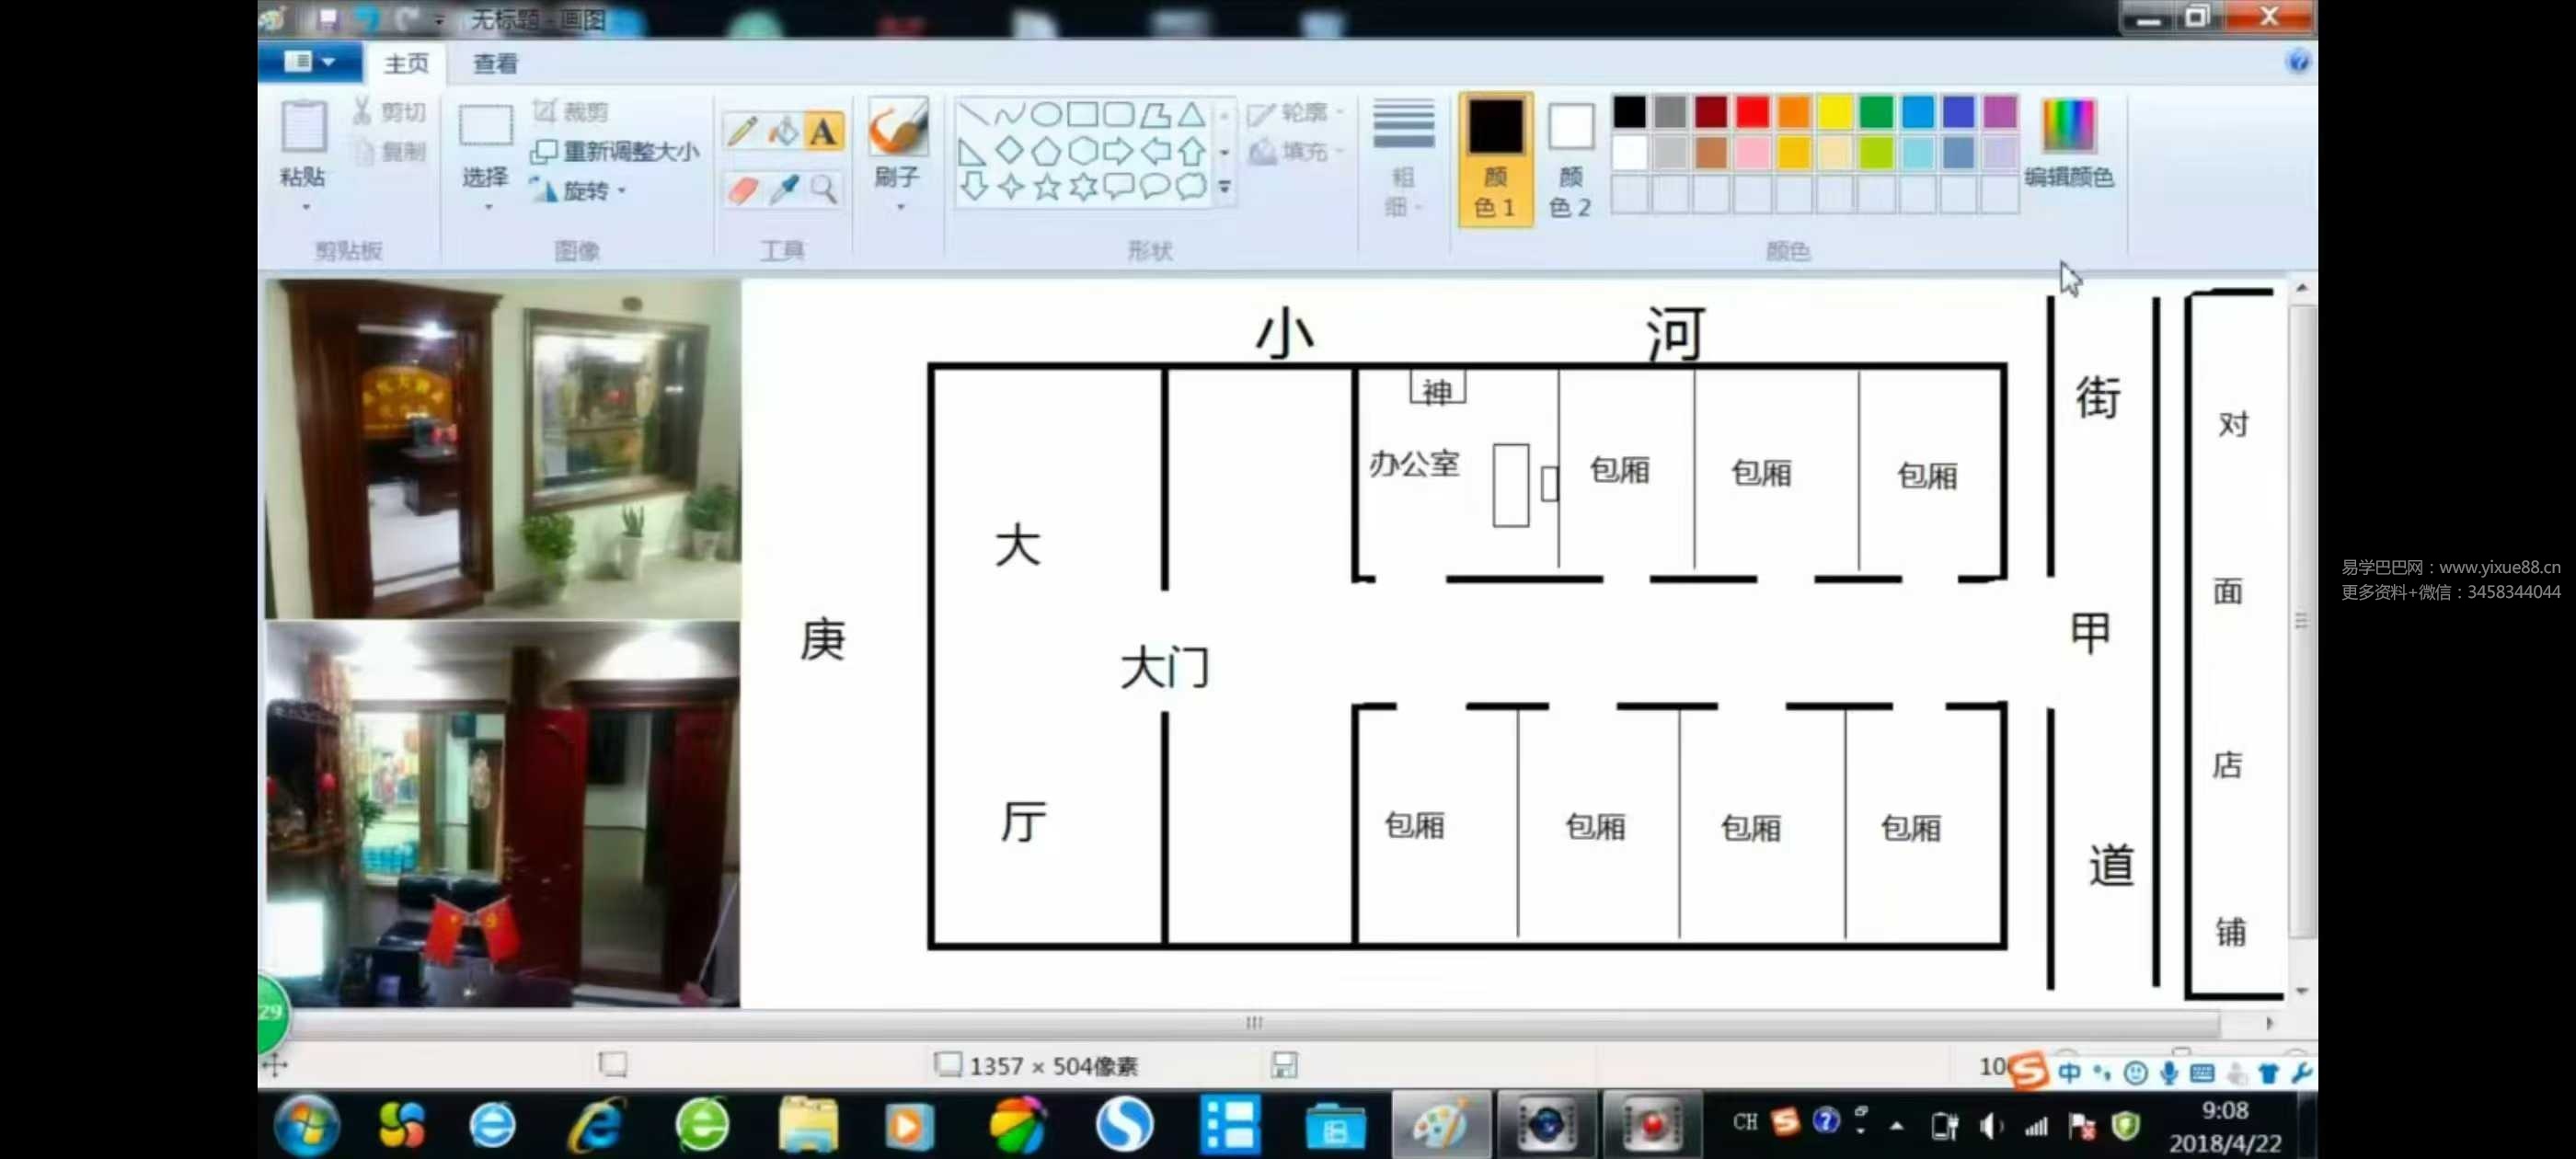Screen dimensions: 2576x1159
Task: Expand the shapes gallery more arrow
Action: tap(1224, 187)
